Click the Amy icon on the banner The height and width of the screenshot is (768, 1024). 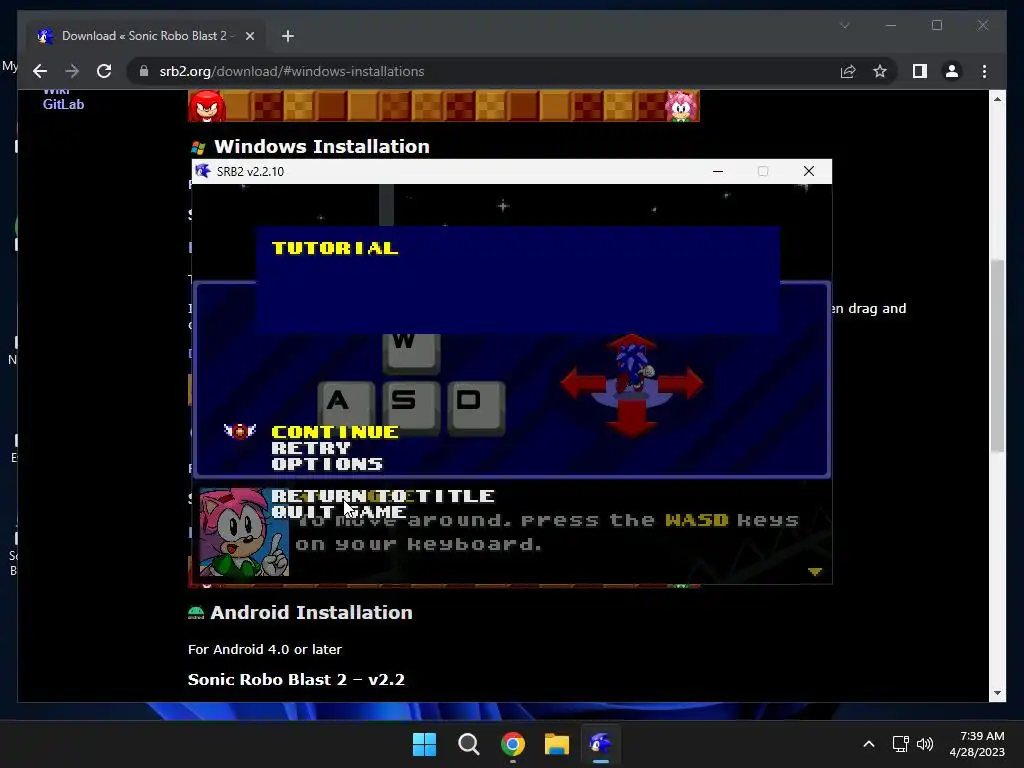point(681,106)
